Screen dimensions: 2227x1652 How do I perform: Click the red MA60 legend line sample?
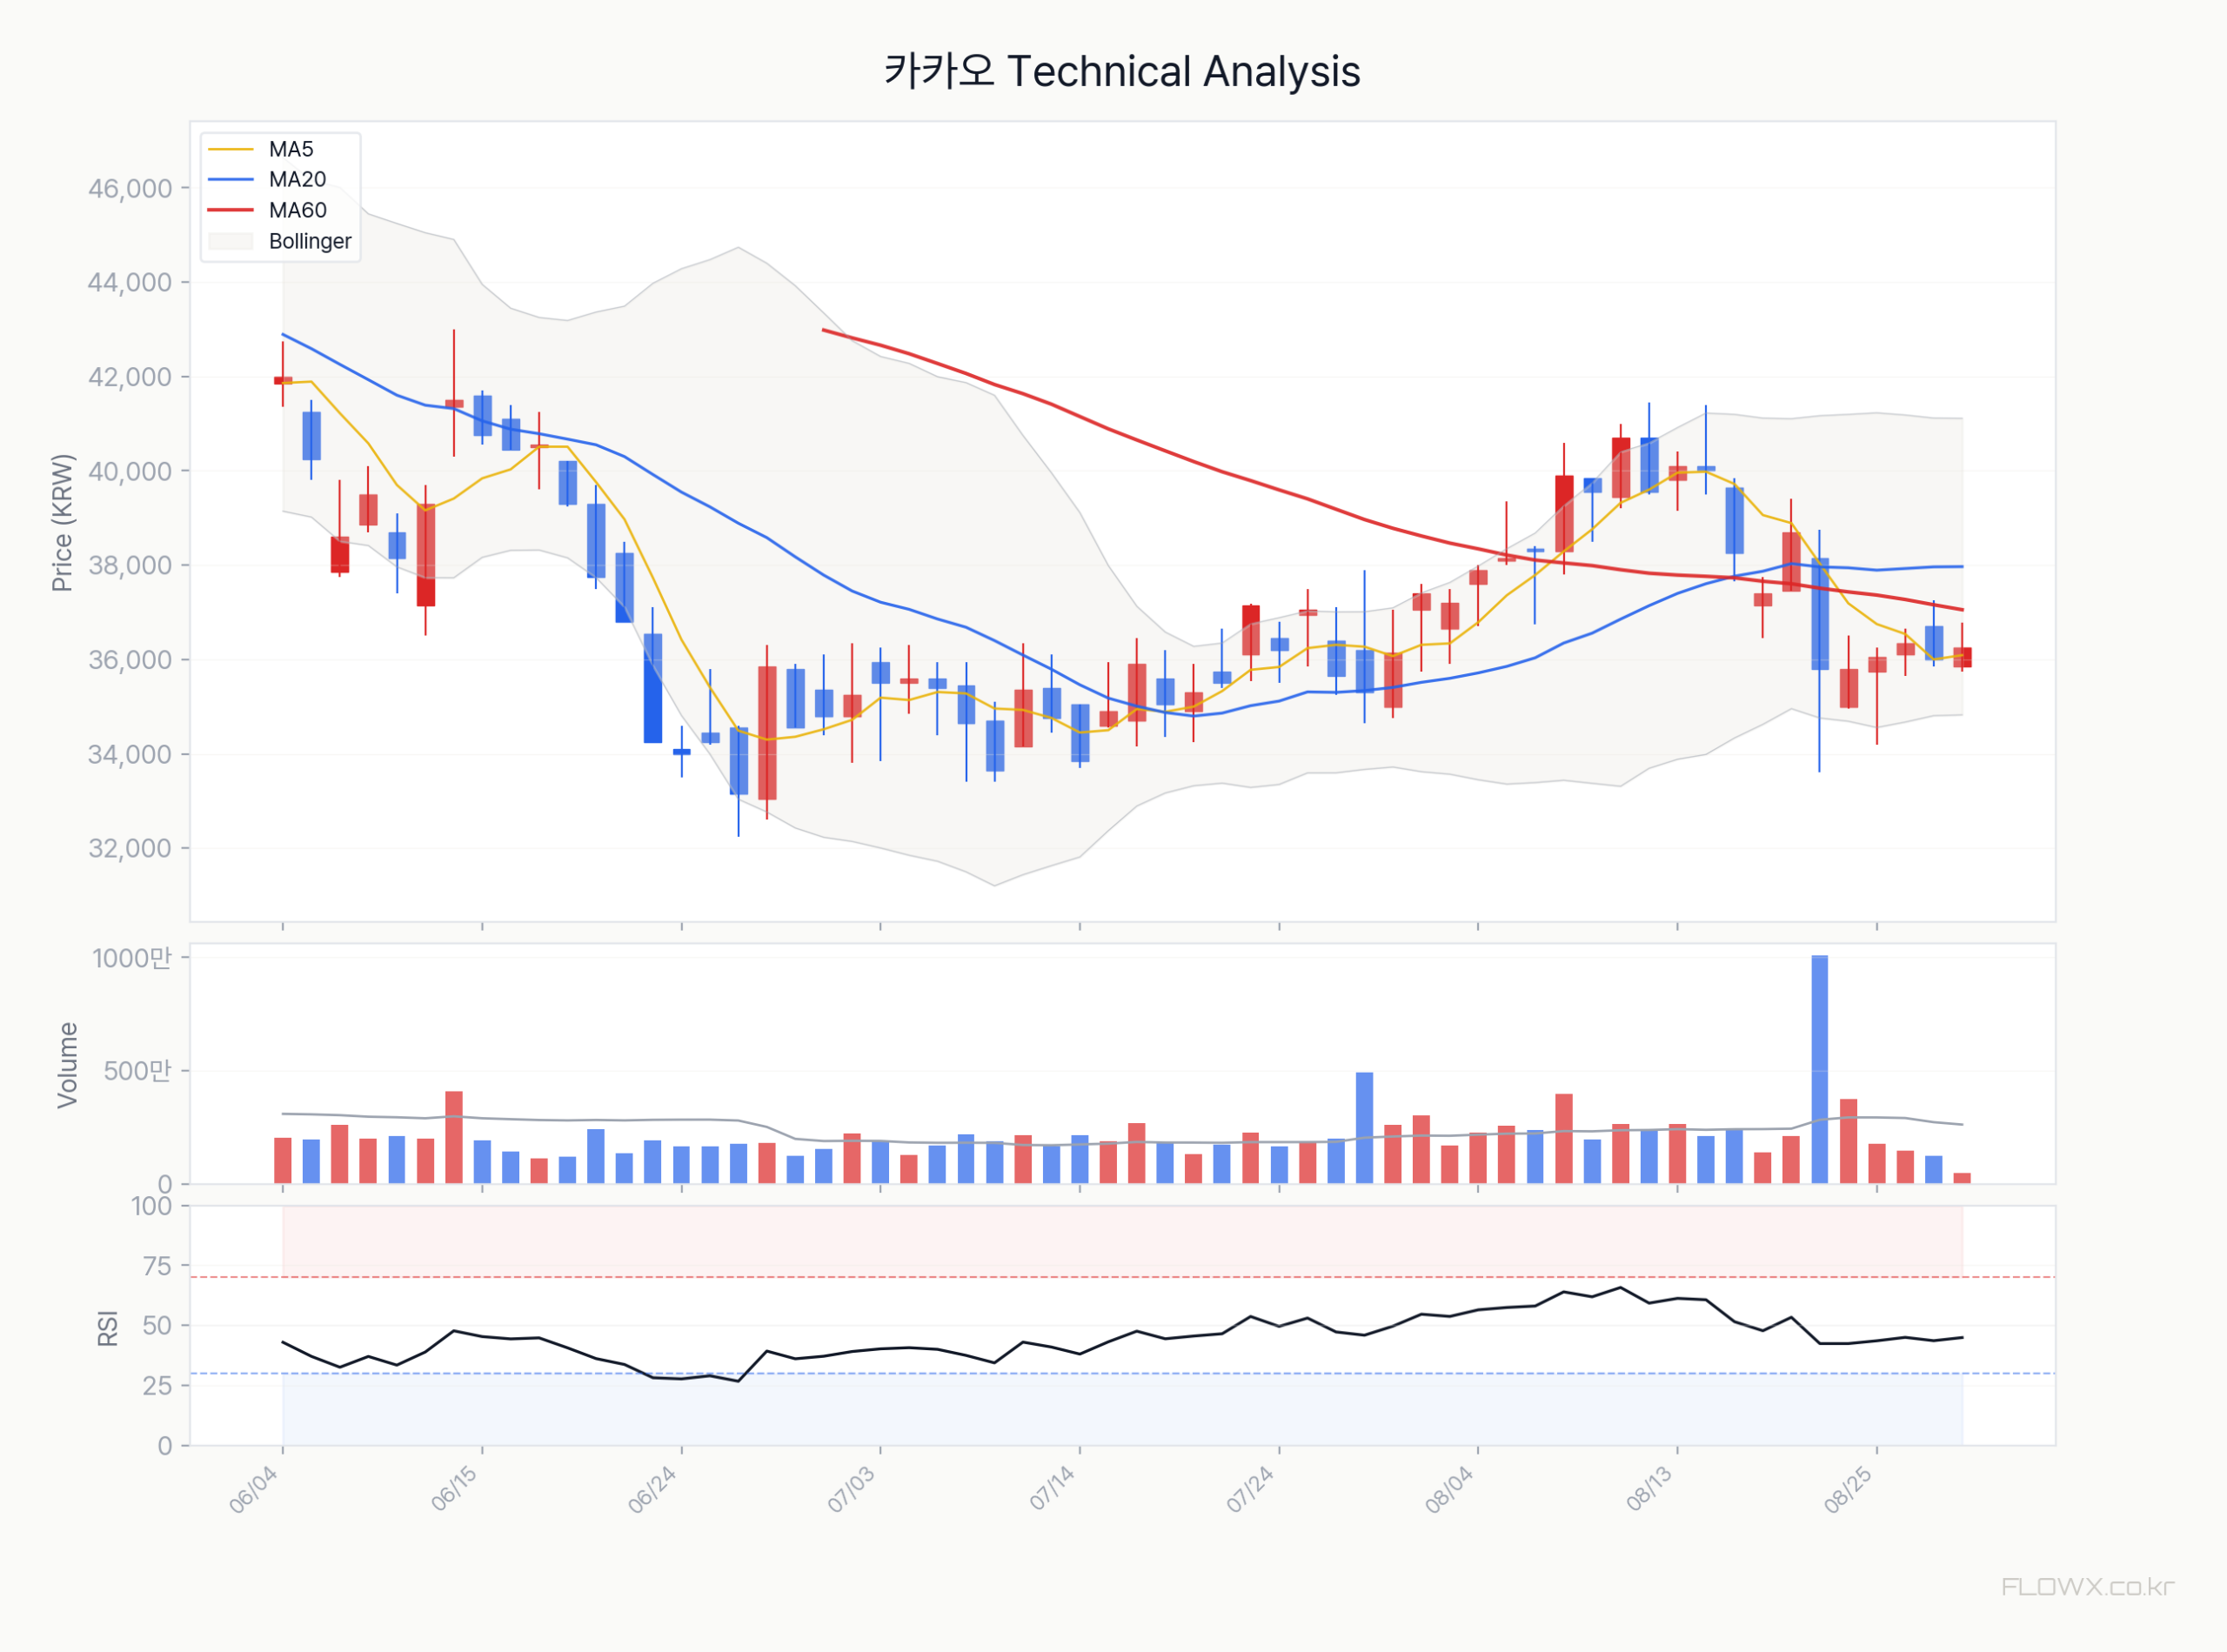(x=230, y=211)
